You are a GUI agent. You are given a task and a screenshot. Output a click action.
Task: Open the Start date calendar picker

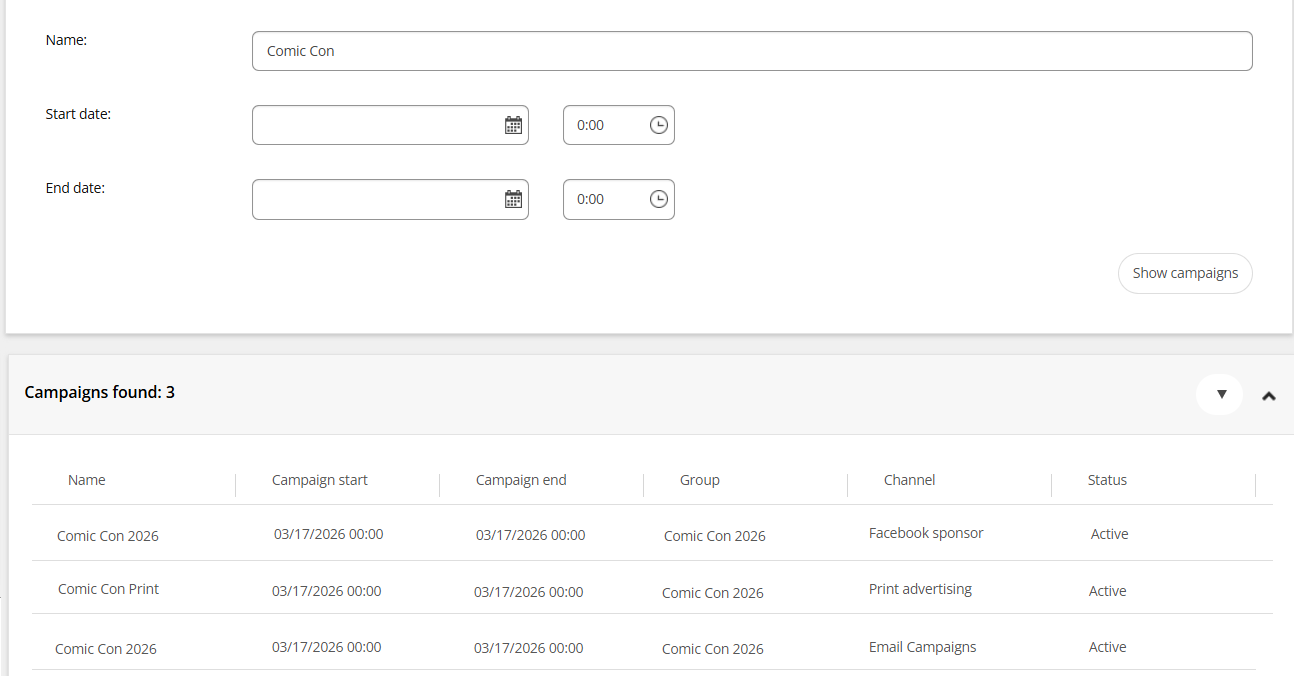513,125
